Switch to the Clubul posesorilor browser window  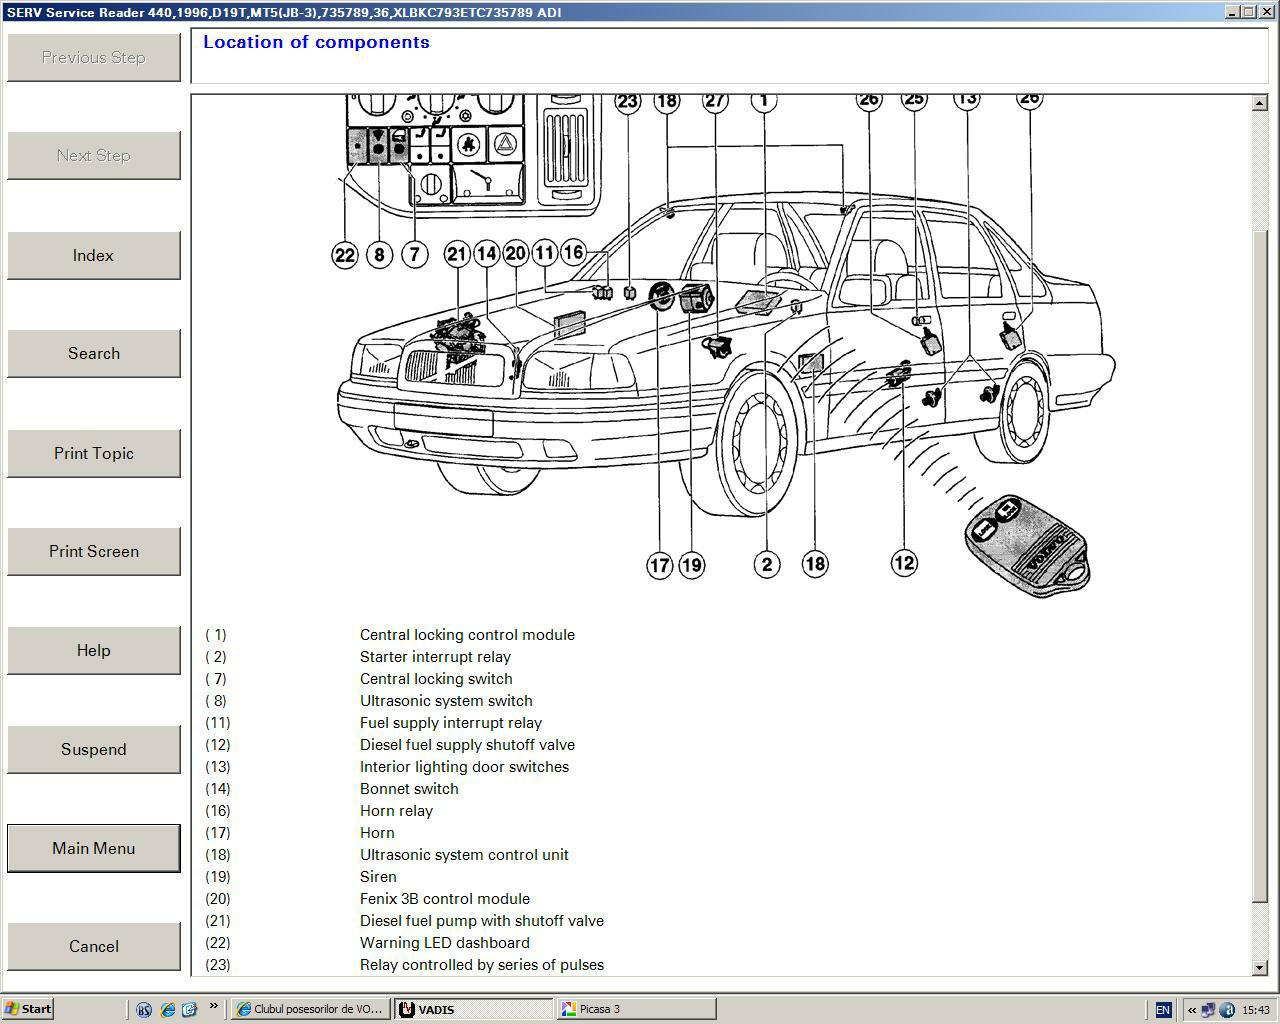309,1009
